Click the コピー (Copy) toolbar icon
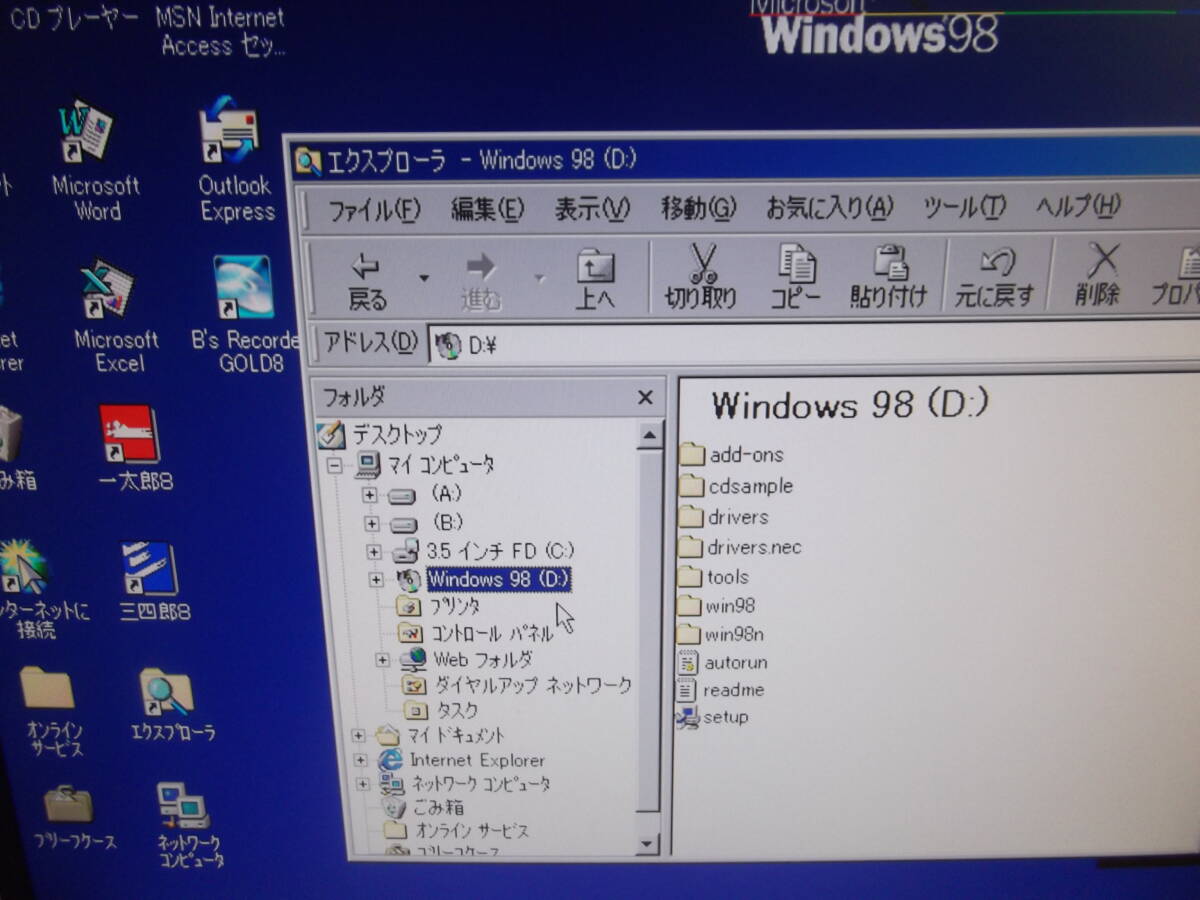Screen dimensions: 1200x900 pyautogui.click(x=797, y=262)
